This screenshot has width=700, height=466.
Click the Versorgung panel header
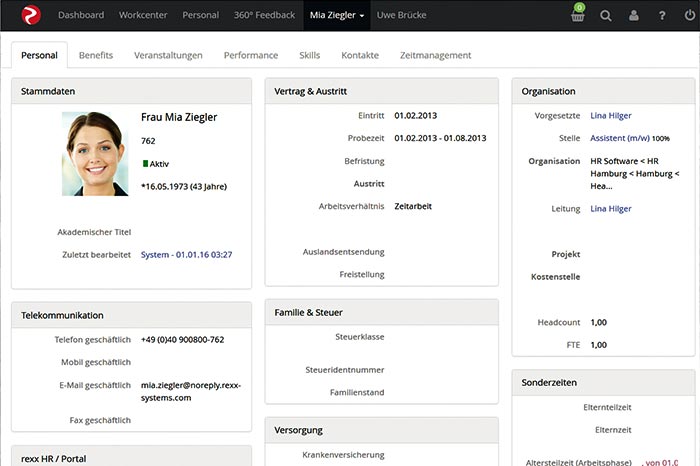click(382, 430)
